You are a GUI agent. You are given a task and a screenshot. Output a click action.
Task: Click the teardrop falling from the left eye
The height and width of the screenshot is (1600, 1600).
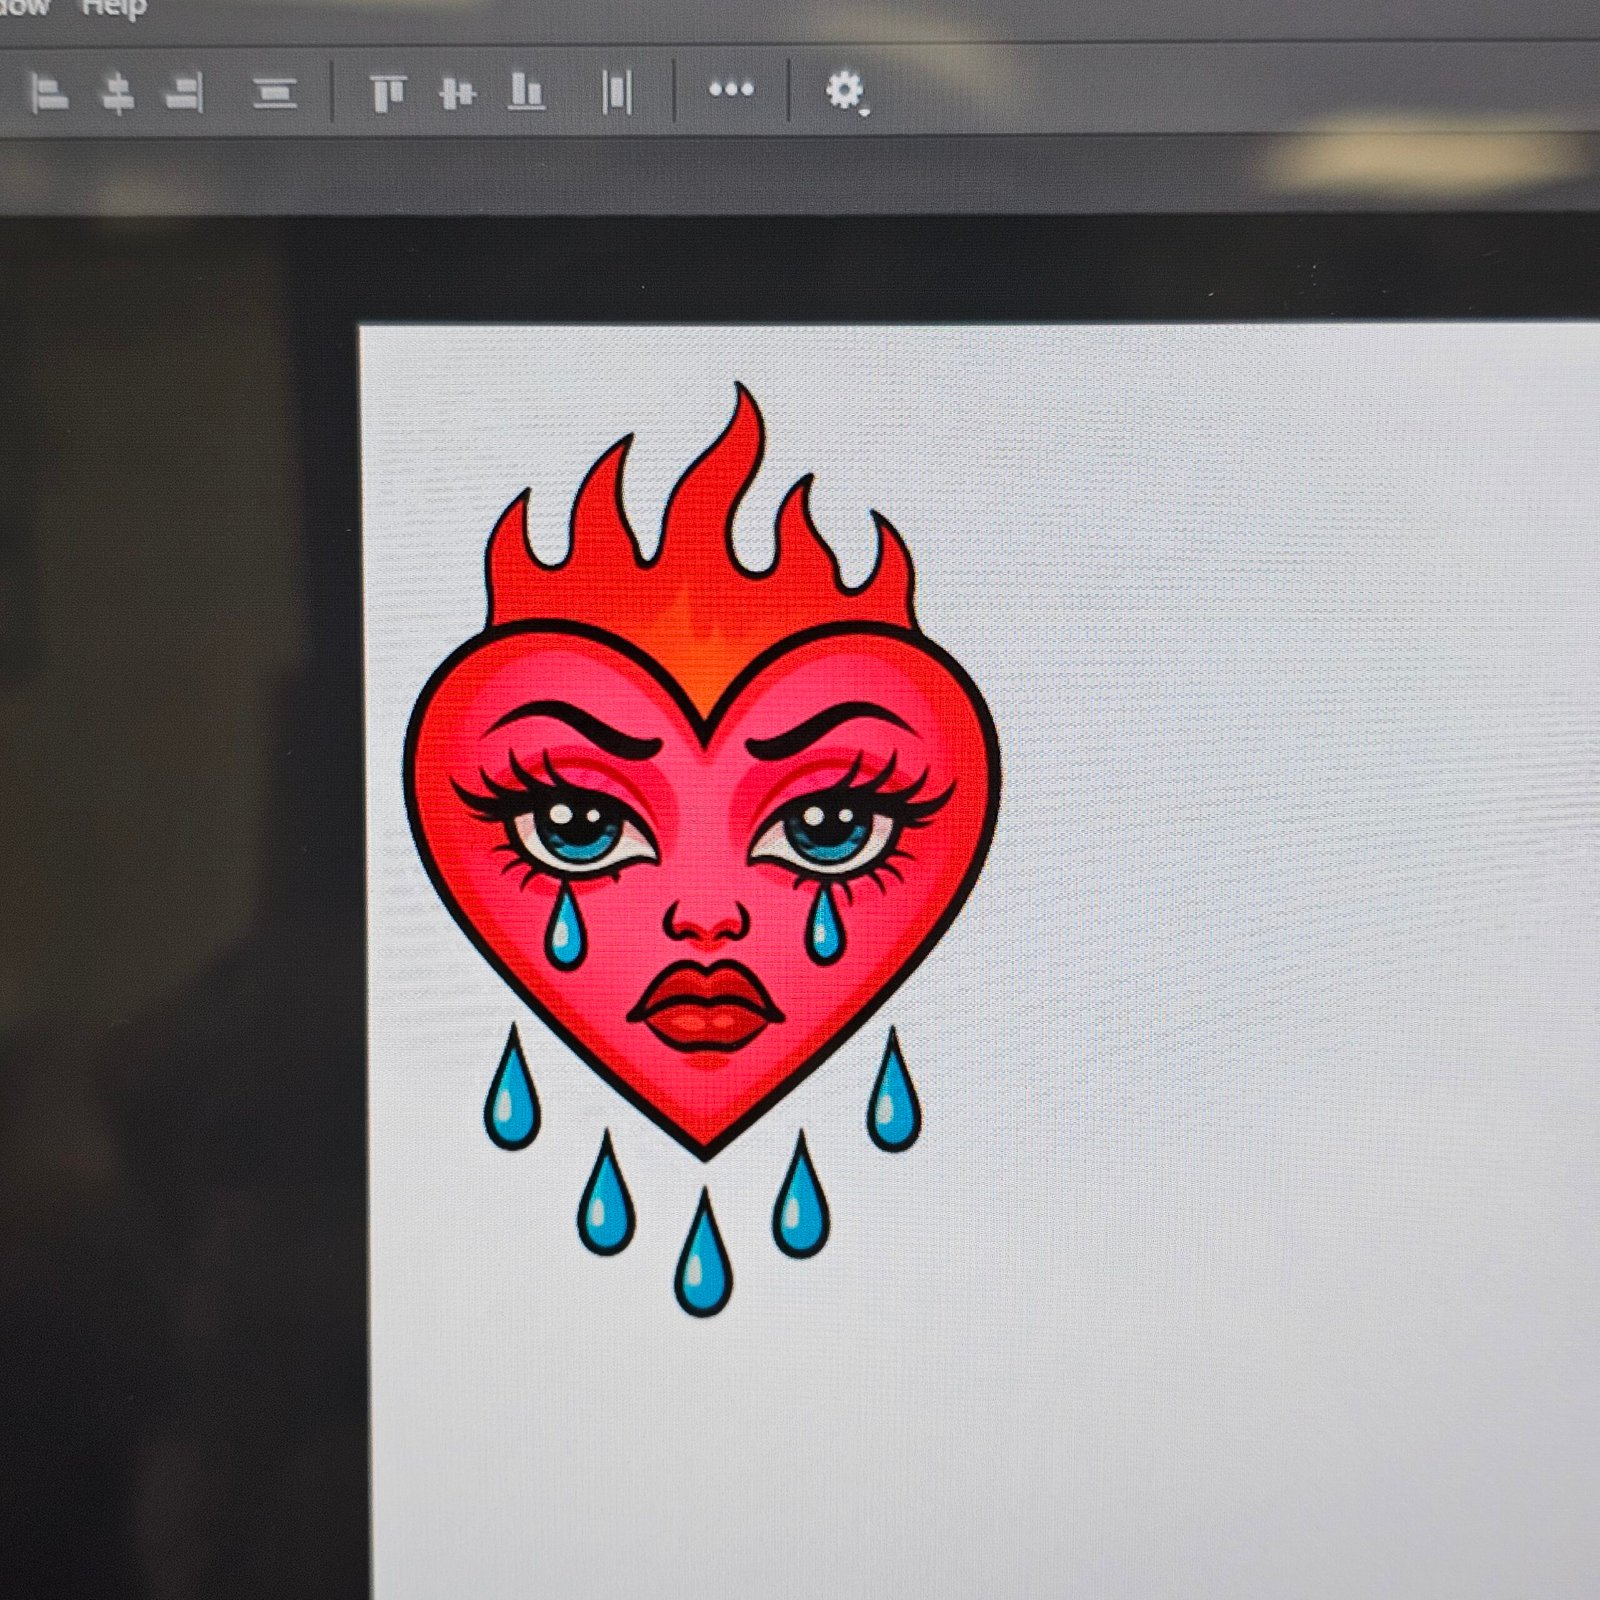pyautogui.click(x=565, y=930)
